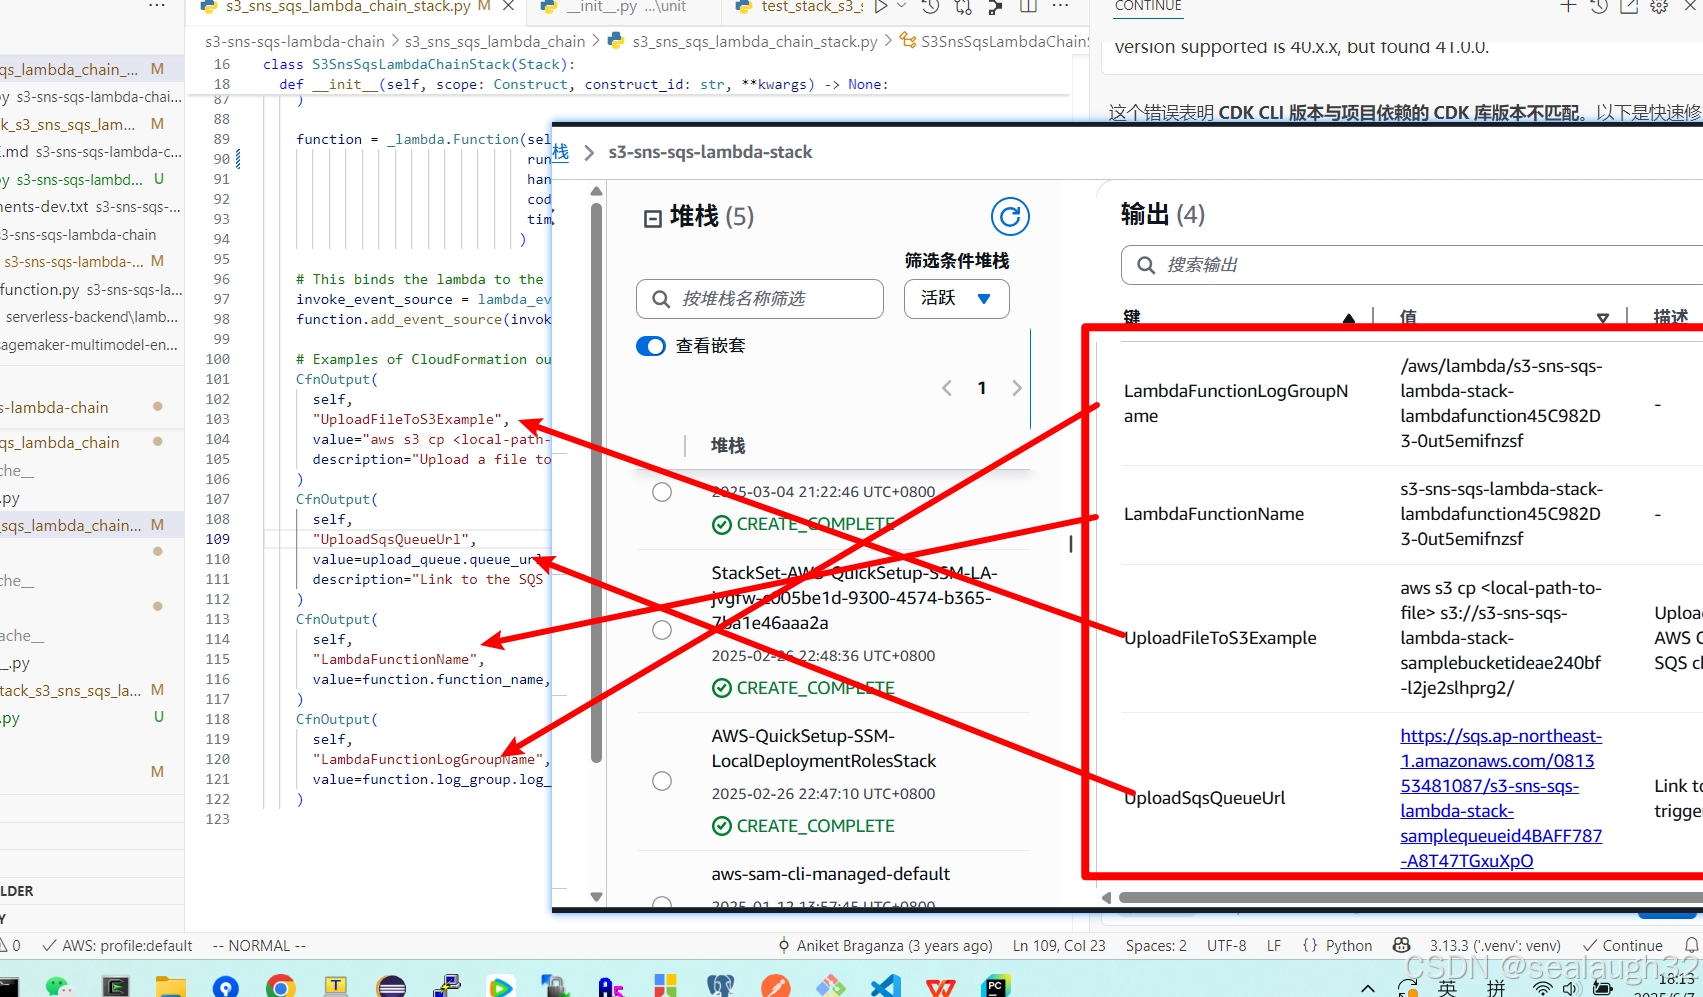Click the Continue status bar button
Viewport: 1703px width, 997px height.
click(1622, 945)
